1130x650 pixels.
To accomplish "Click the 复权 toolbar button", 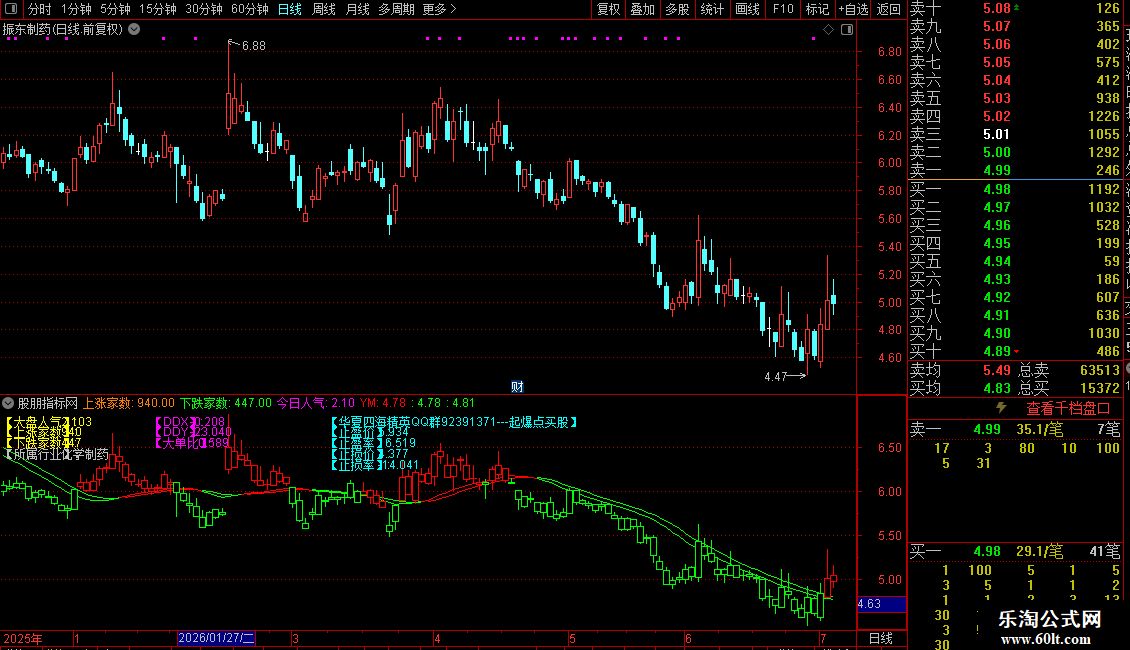I will 608,9.
